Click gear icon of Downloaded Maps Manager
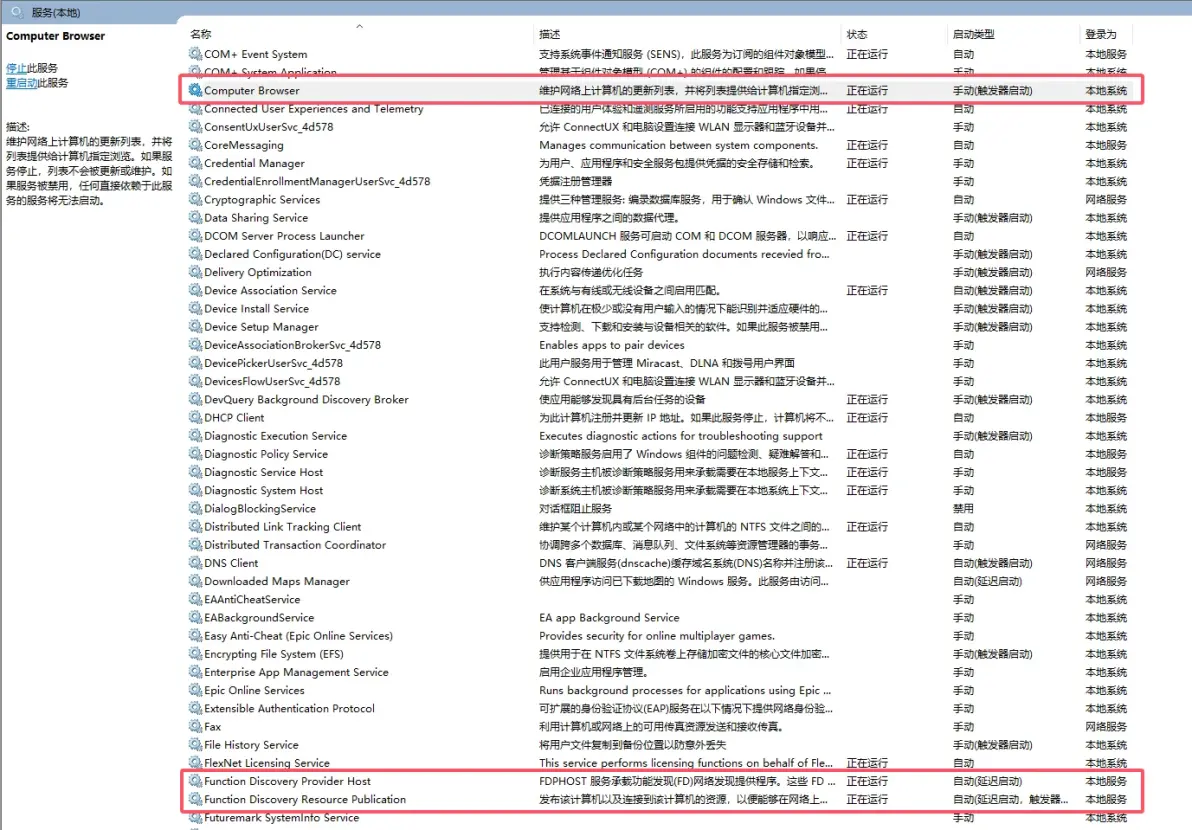The width and height of the screenshot is (1192, 830). 195,581
